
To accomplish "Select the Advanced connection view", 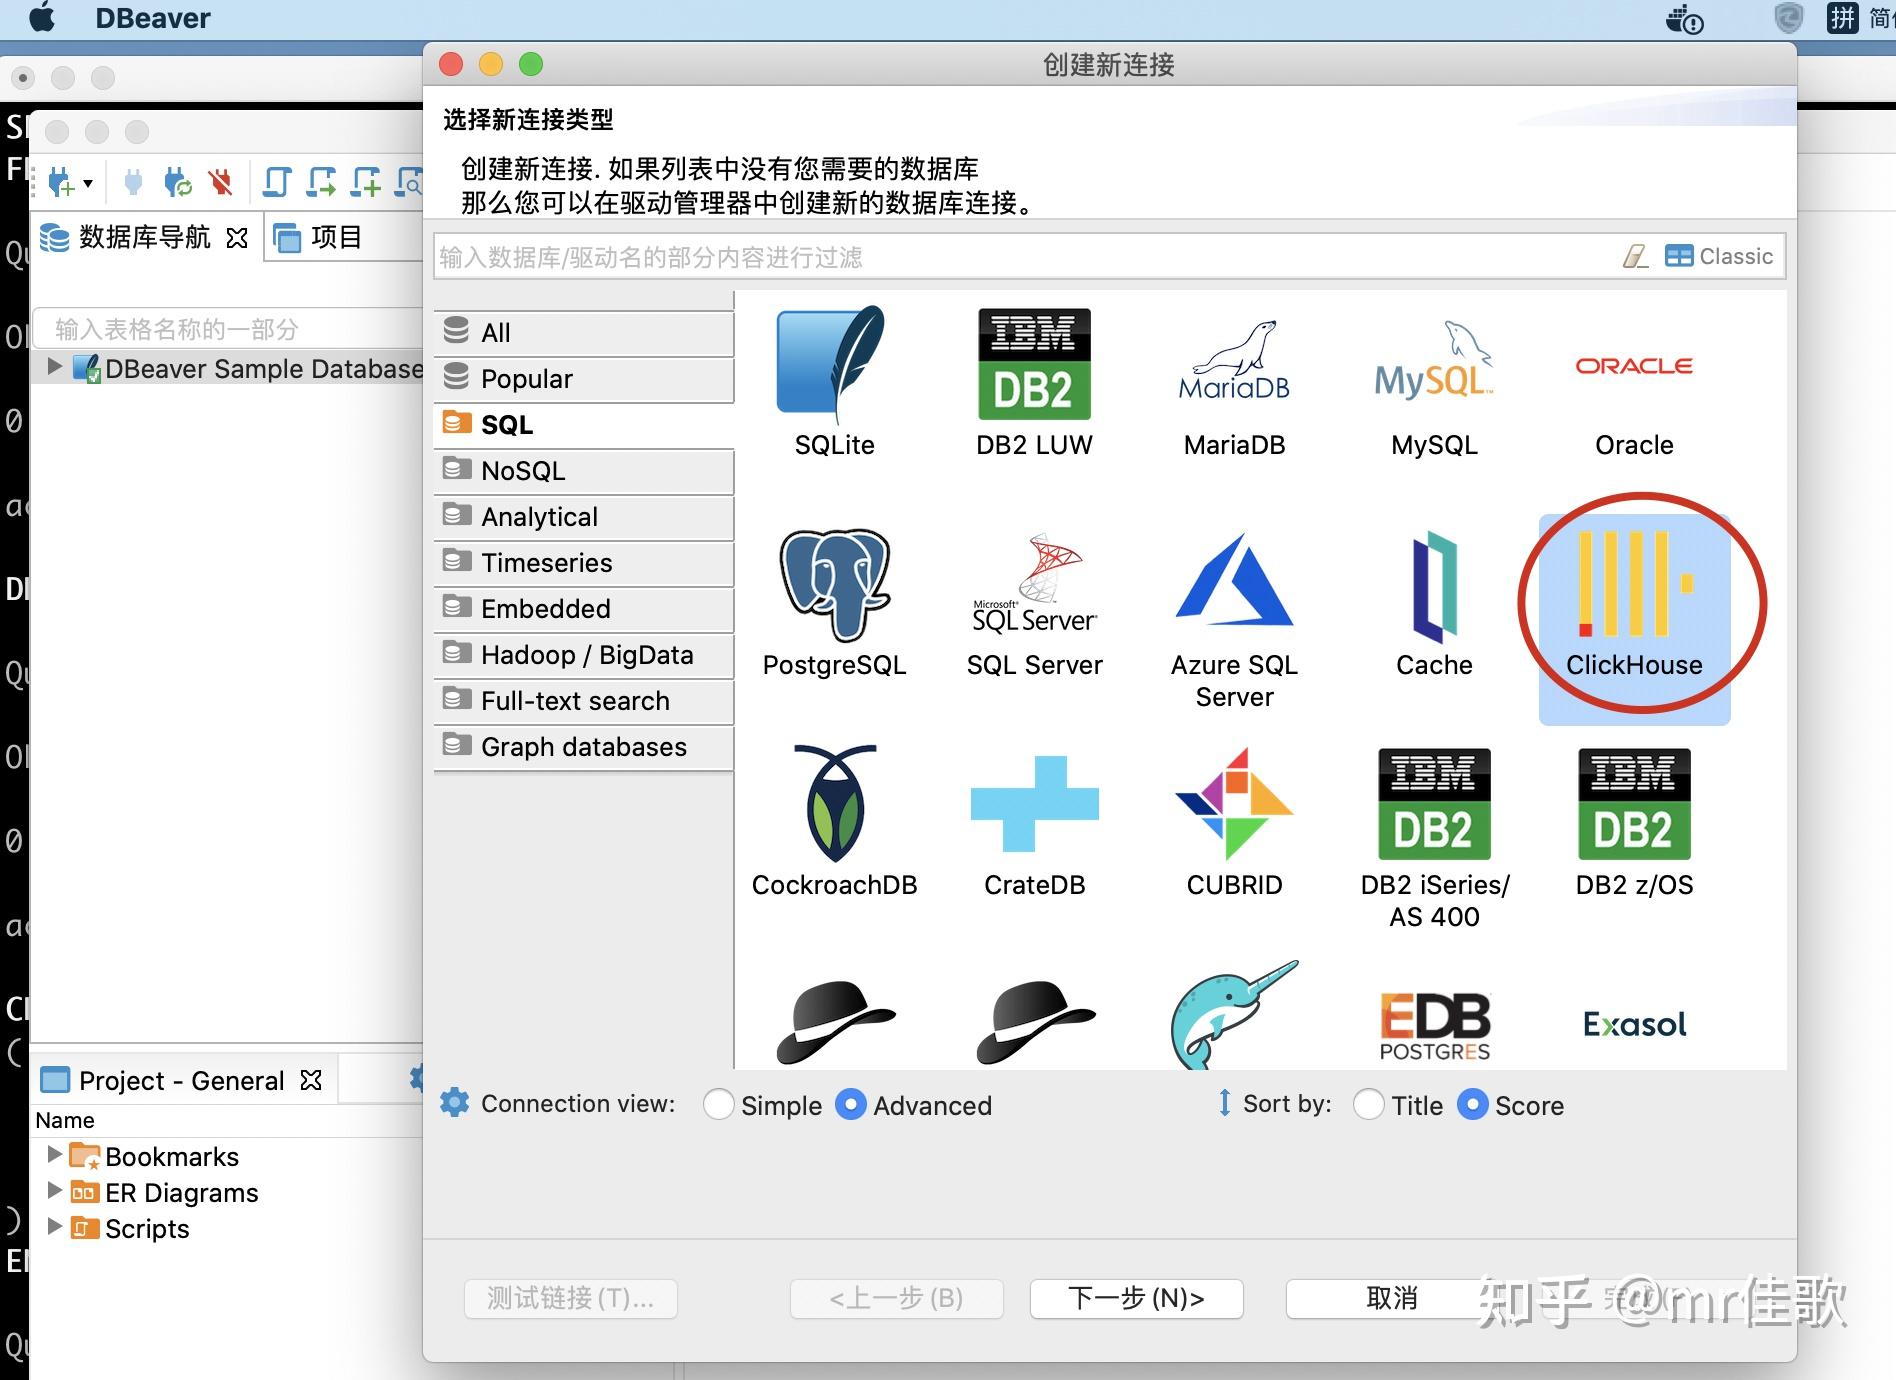I will click(x=850, y=1105).
